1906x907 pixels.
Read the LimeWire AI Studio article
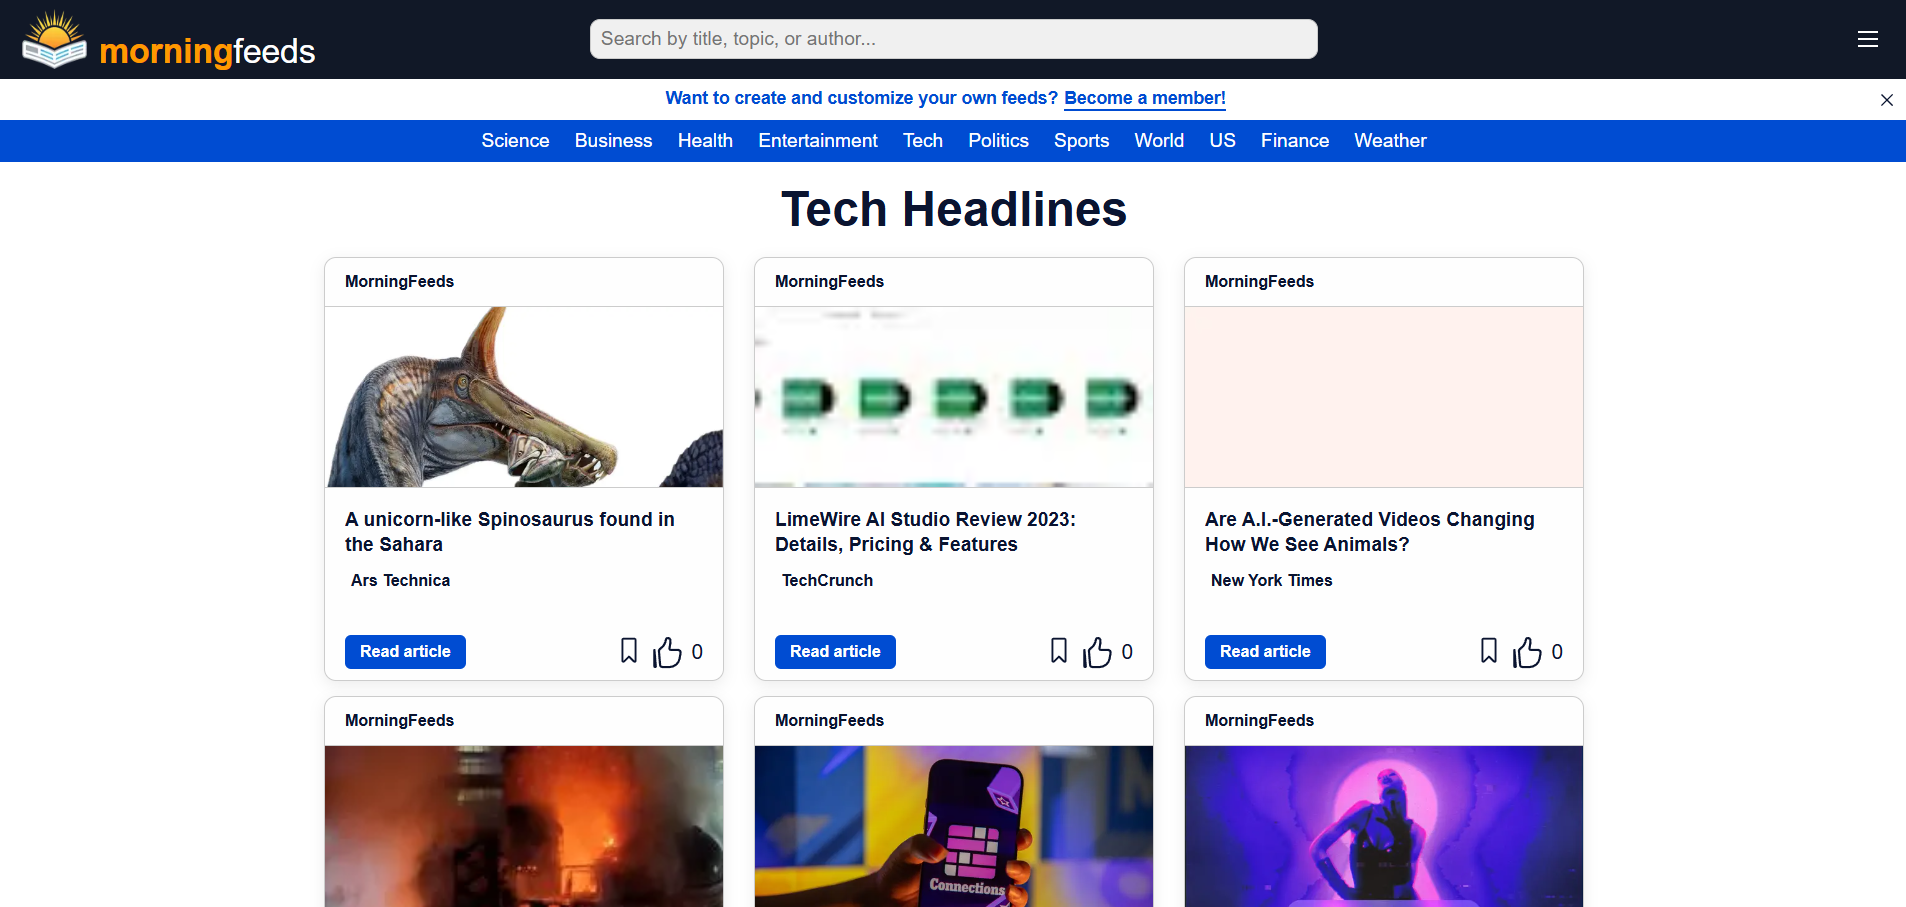[x=834, y=651]
